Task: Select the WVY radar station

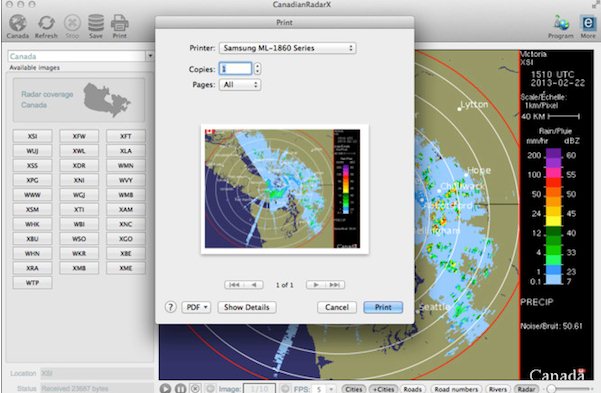Action: [126, 180]
